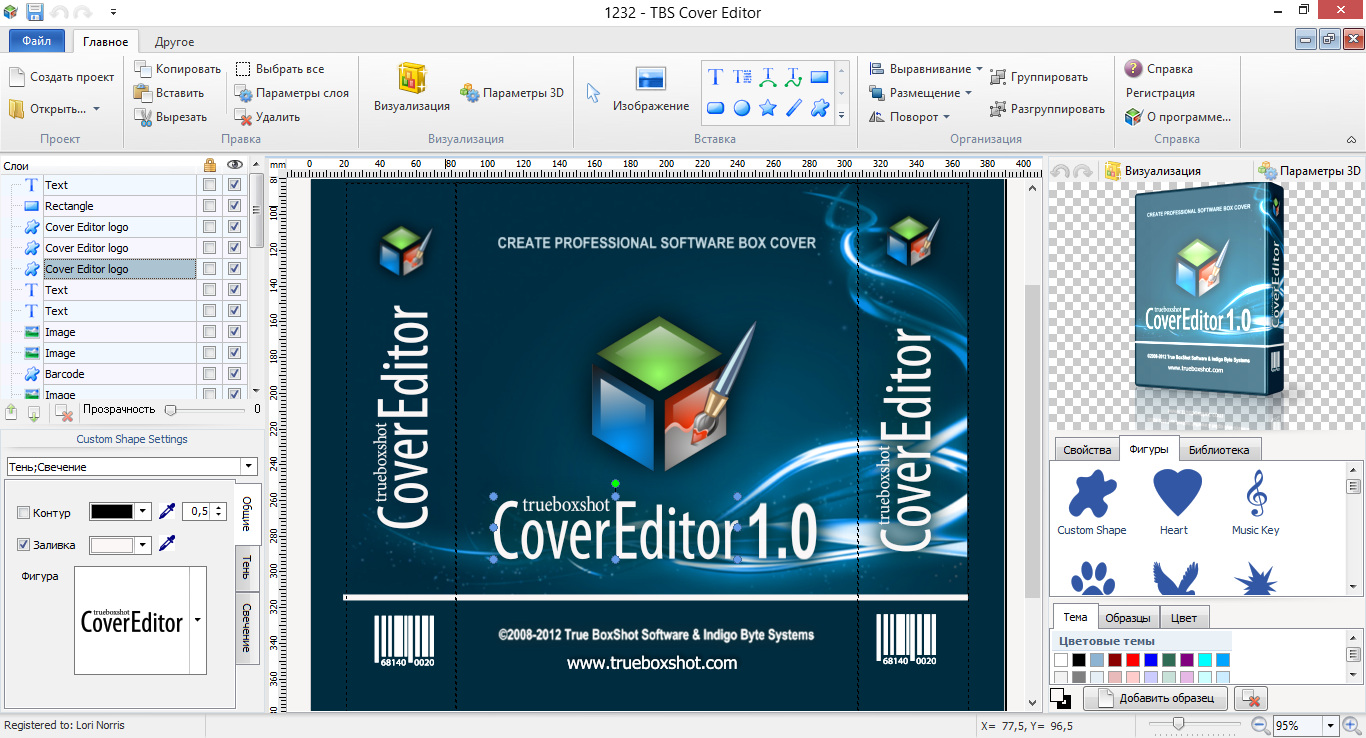Activate the arrow selection pointer tool
Viewport: 1366px width, 738px height.
pyautogui.click(x=593, y=93)
